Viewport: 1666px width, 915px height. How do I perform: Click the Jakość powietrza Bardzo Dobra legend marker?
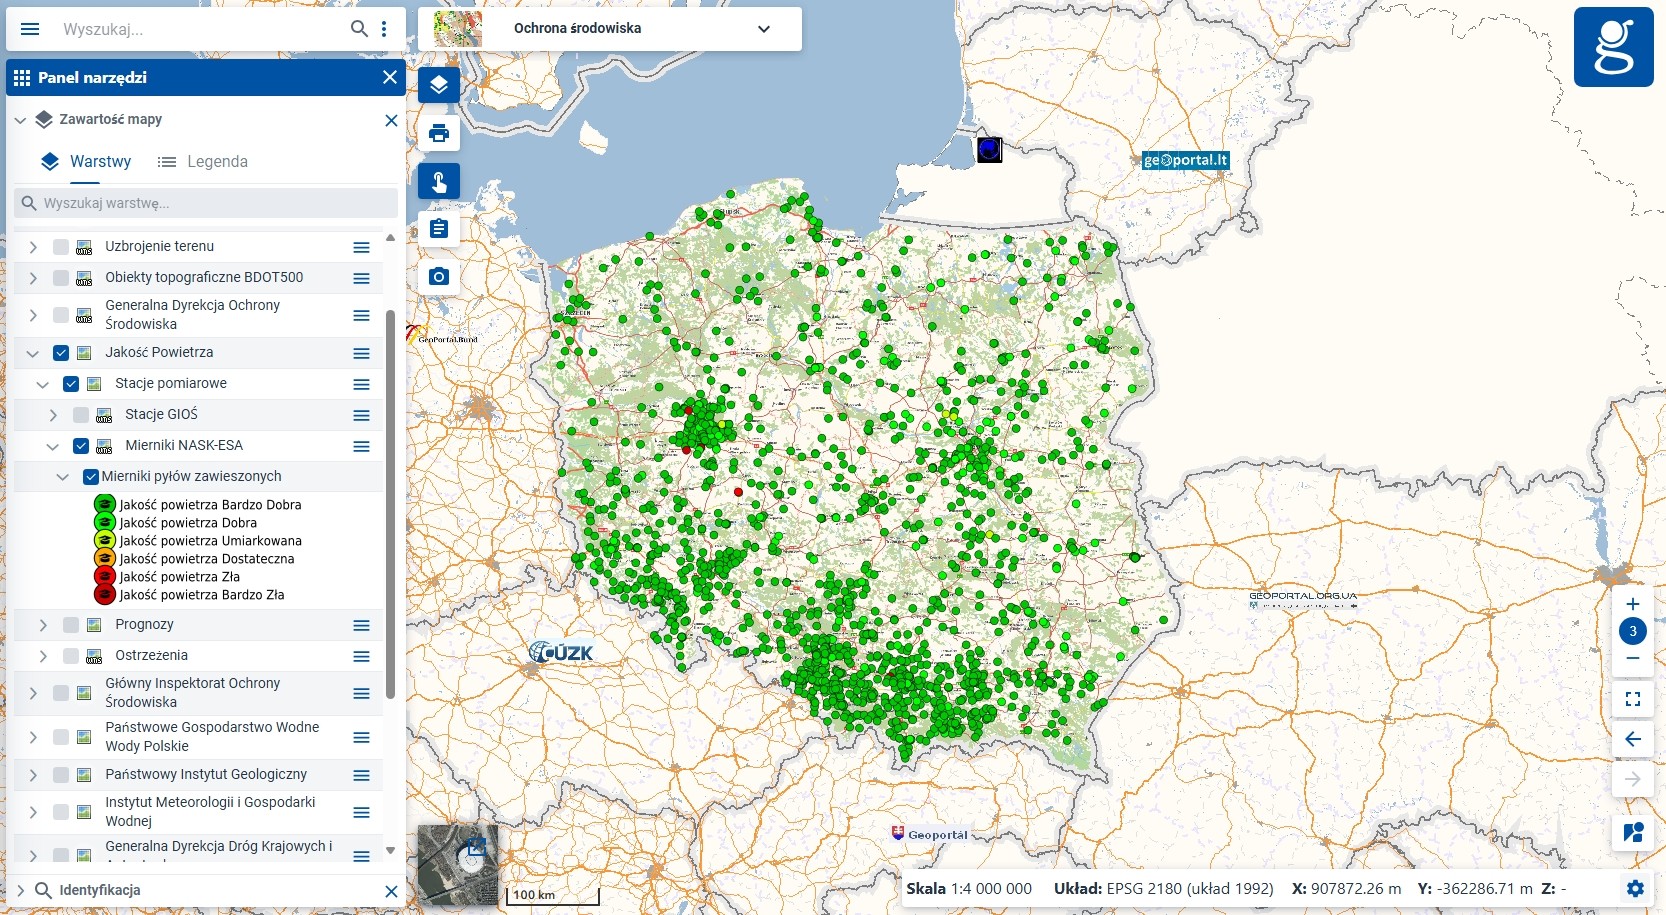[105, 505]
